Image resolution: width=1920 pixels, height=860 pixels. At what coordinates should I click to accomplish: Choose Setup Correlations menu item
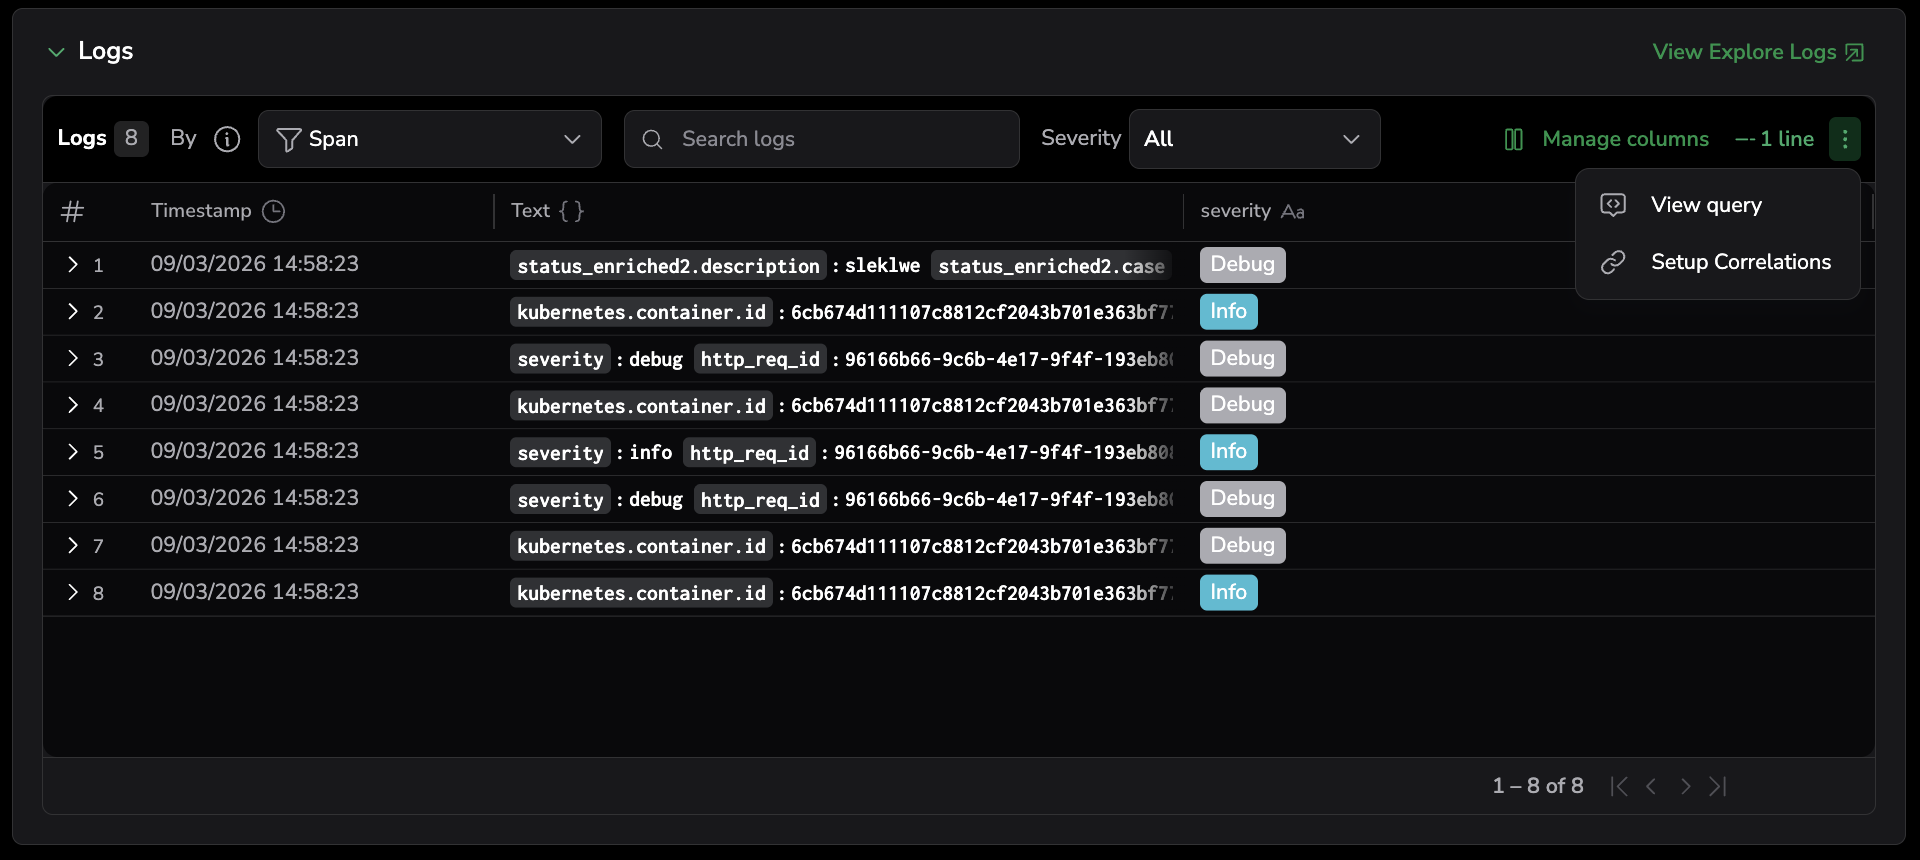(1740, 262)
